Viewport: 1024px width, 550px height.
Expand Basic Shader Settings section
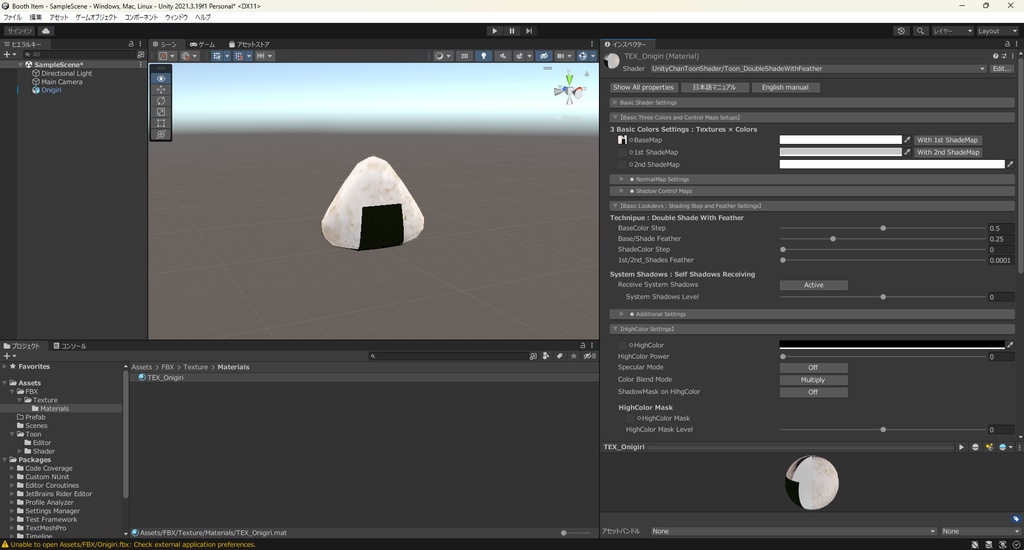tap(812, 103)
